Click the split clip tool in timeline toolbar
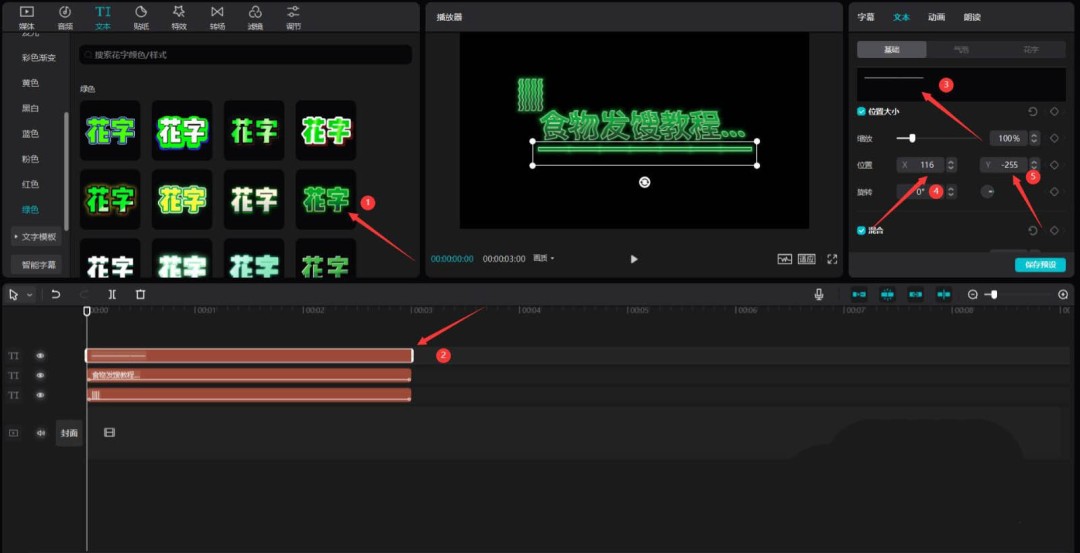The image size is (1080, 553). pos(112,295)
